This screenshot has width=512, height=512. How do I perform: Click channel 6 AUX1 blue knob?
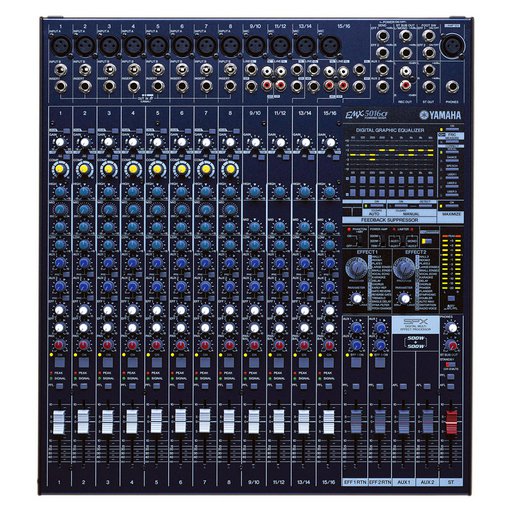(x=181, y=262)
